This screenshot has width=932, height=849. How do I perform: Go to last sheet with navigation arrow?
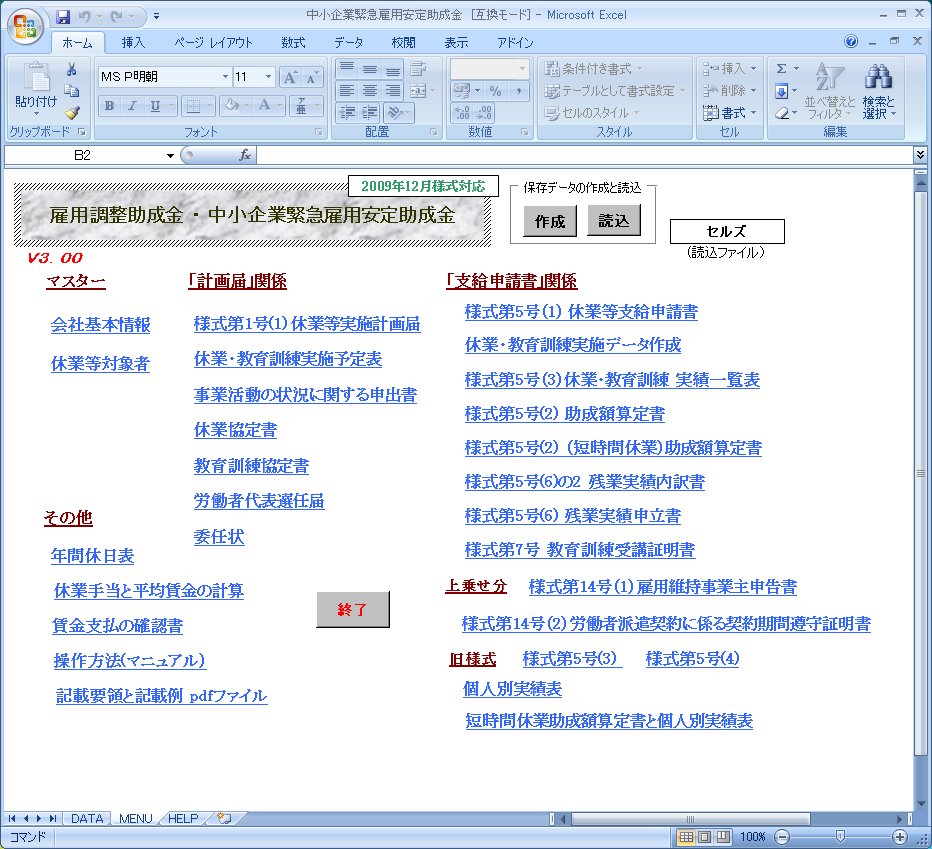(53, 819)
